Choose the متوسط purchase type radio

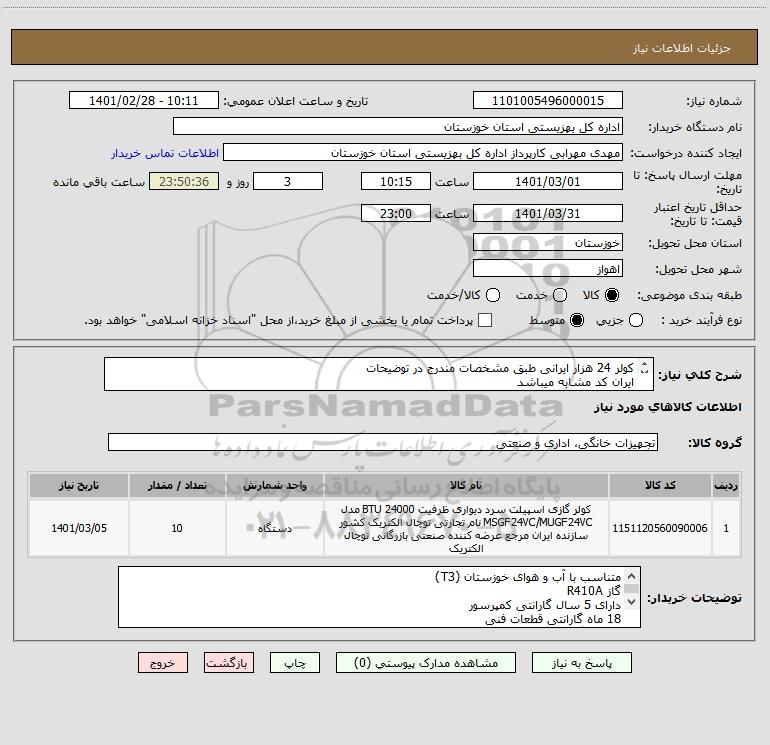[577, 320]
